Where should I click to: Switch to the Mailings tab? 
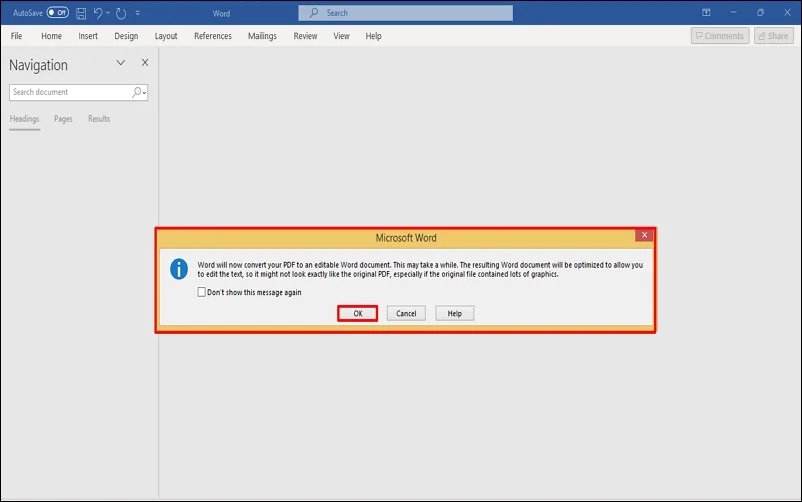pyautogui.click(x=262, y=36)
